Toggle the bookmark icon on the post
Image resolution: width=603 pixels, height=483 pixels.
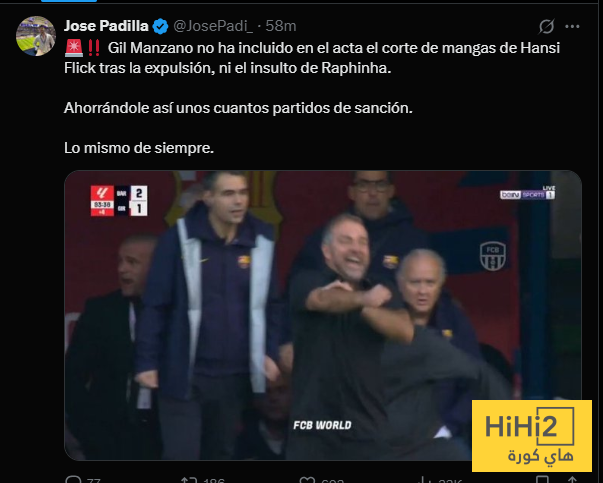point(543,480)
